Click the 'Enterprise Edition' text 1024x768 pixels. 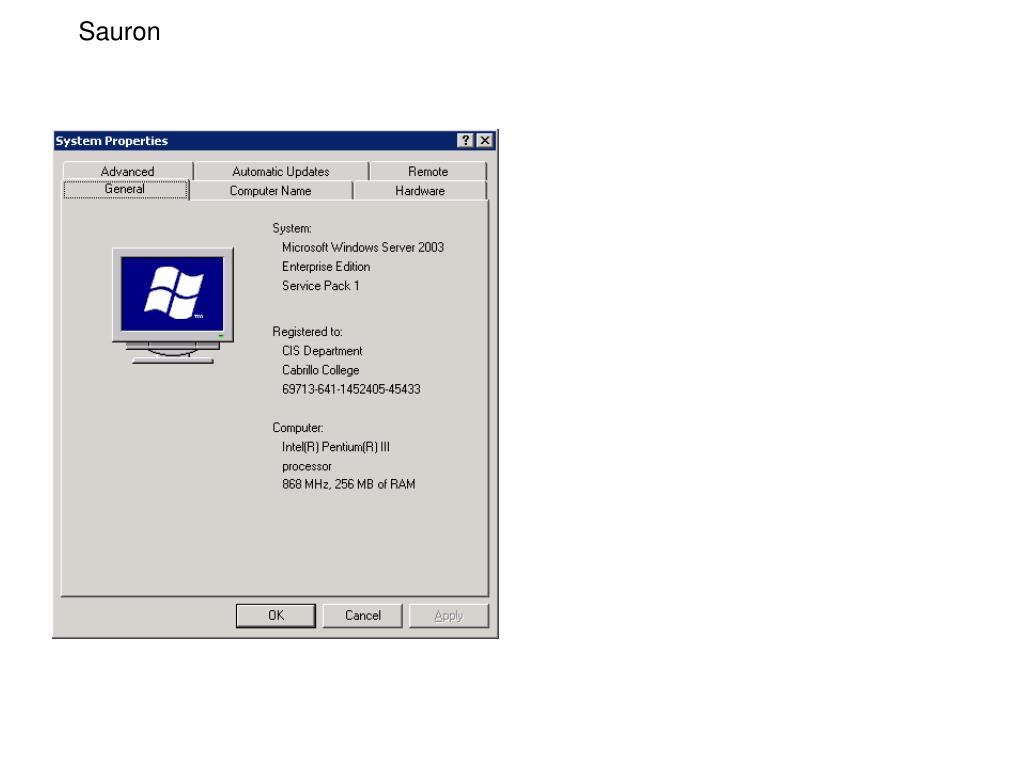coord(326,266)
